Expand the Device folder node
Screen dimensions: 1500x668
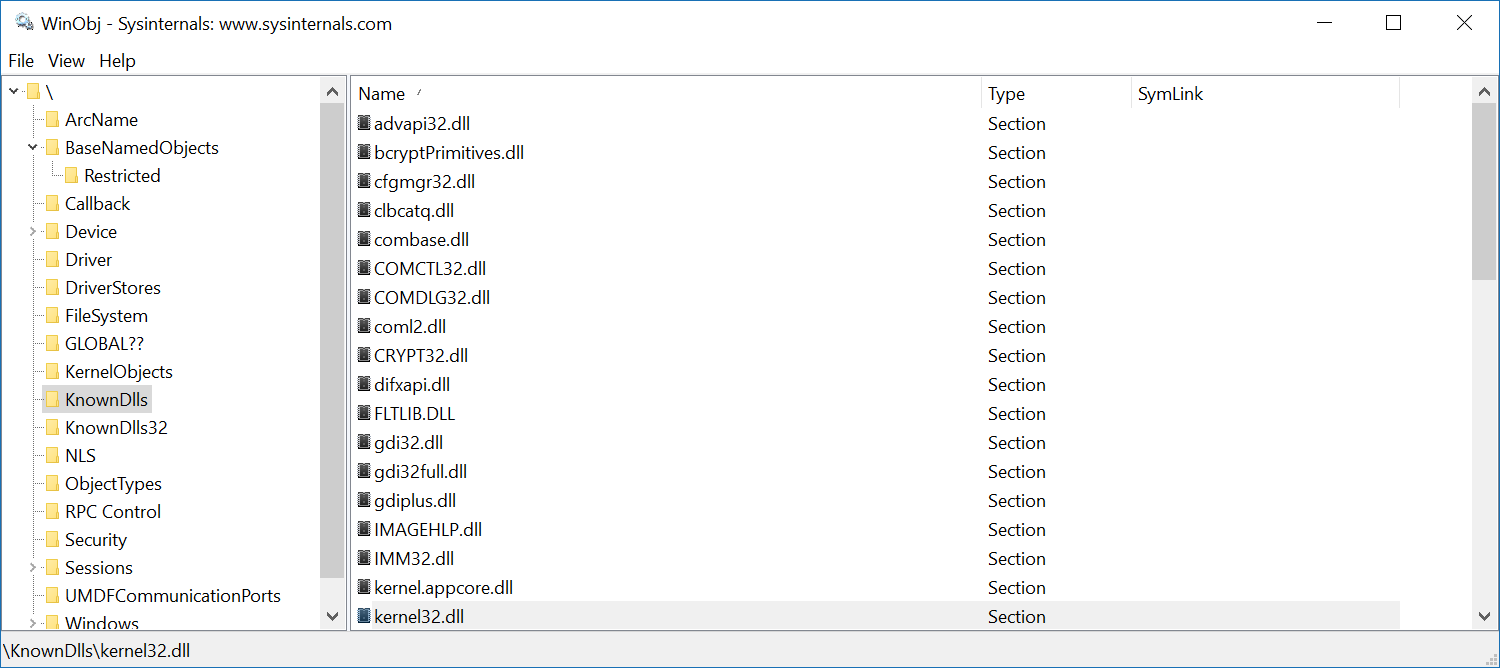(33, 232)
